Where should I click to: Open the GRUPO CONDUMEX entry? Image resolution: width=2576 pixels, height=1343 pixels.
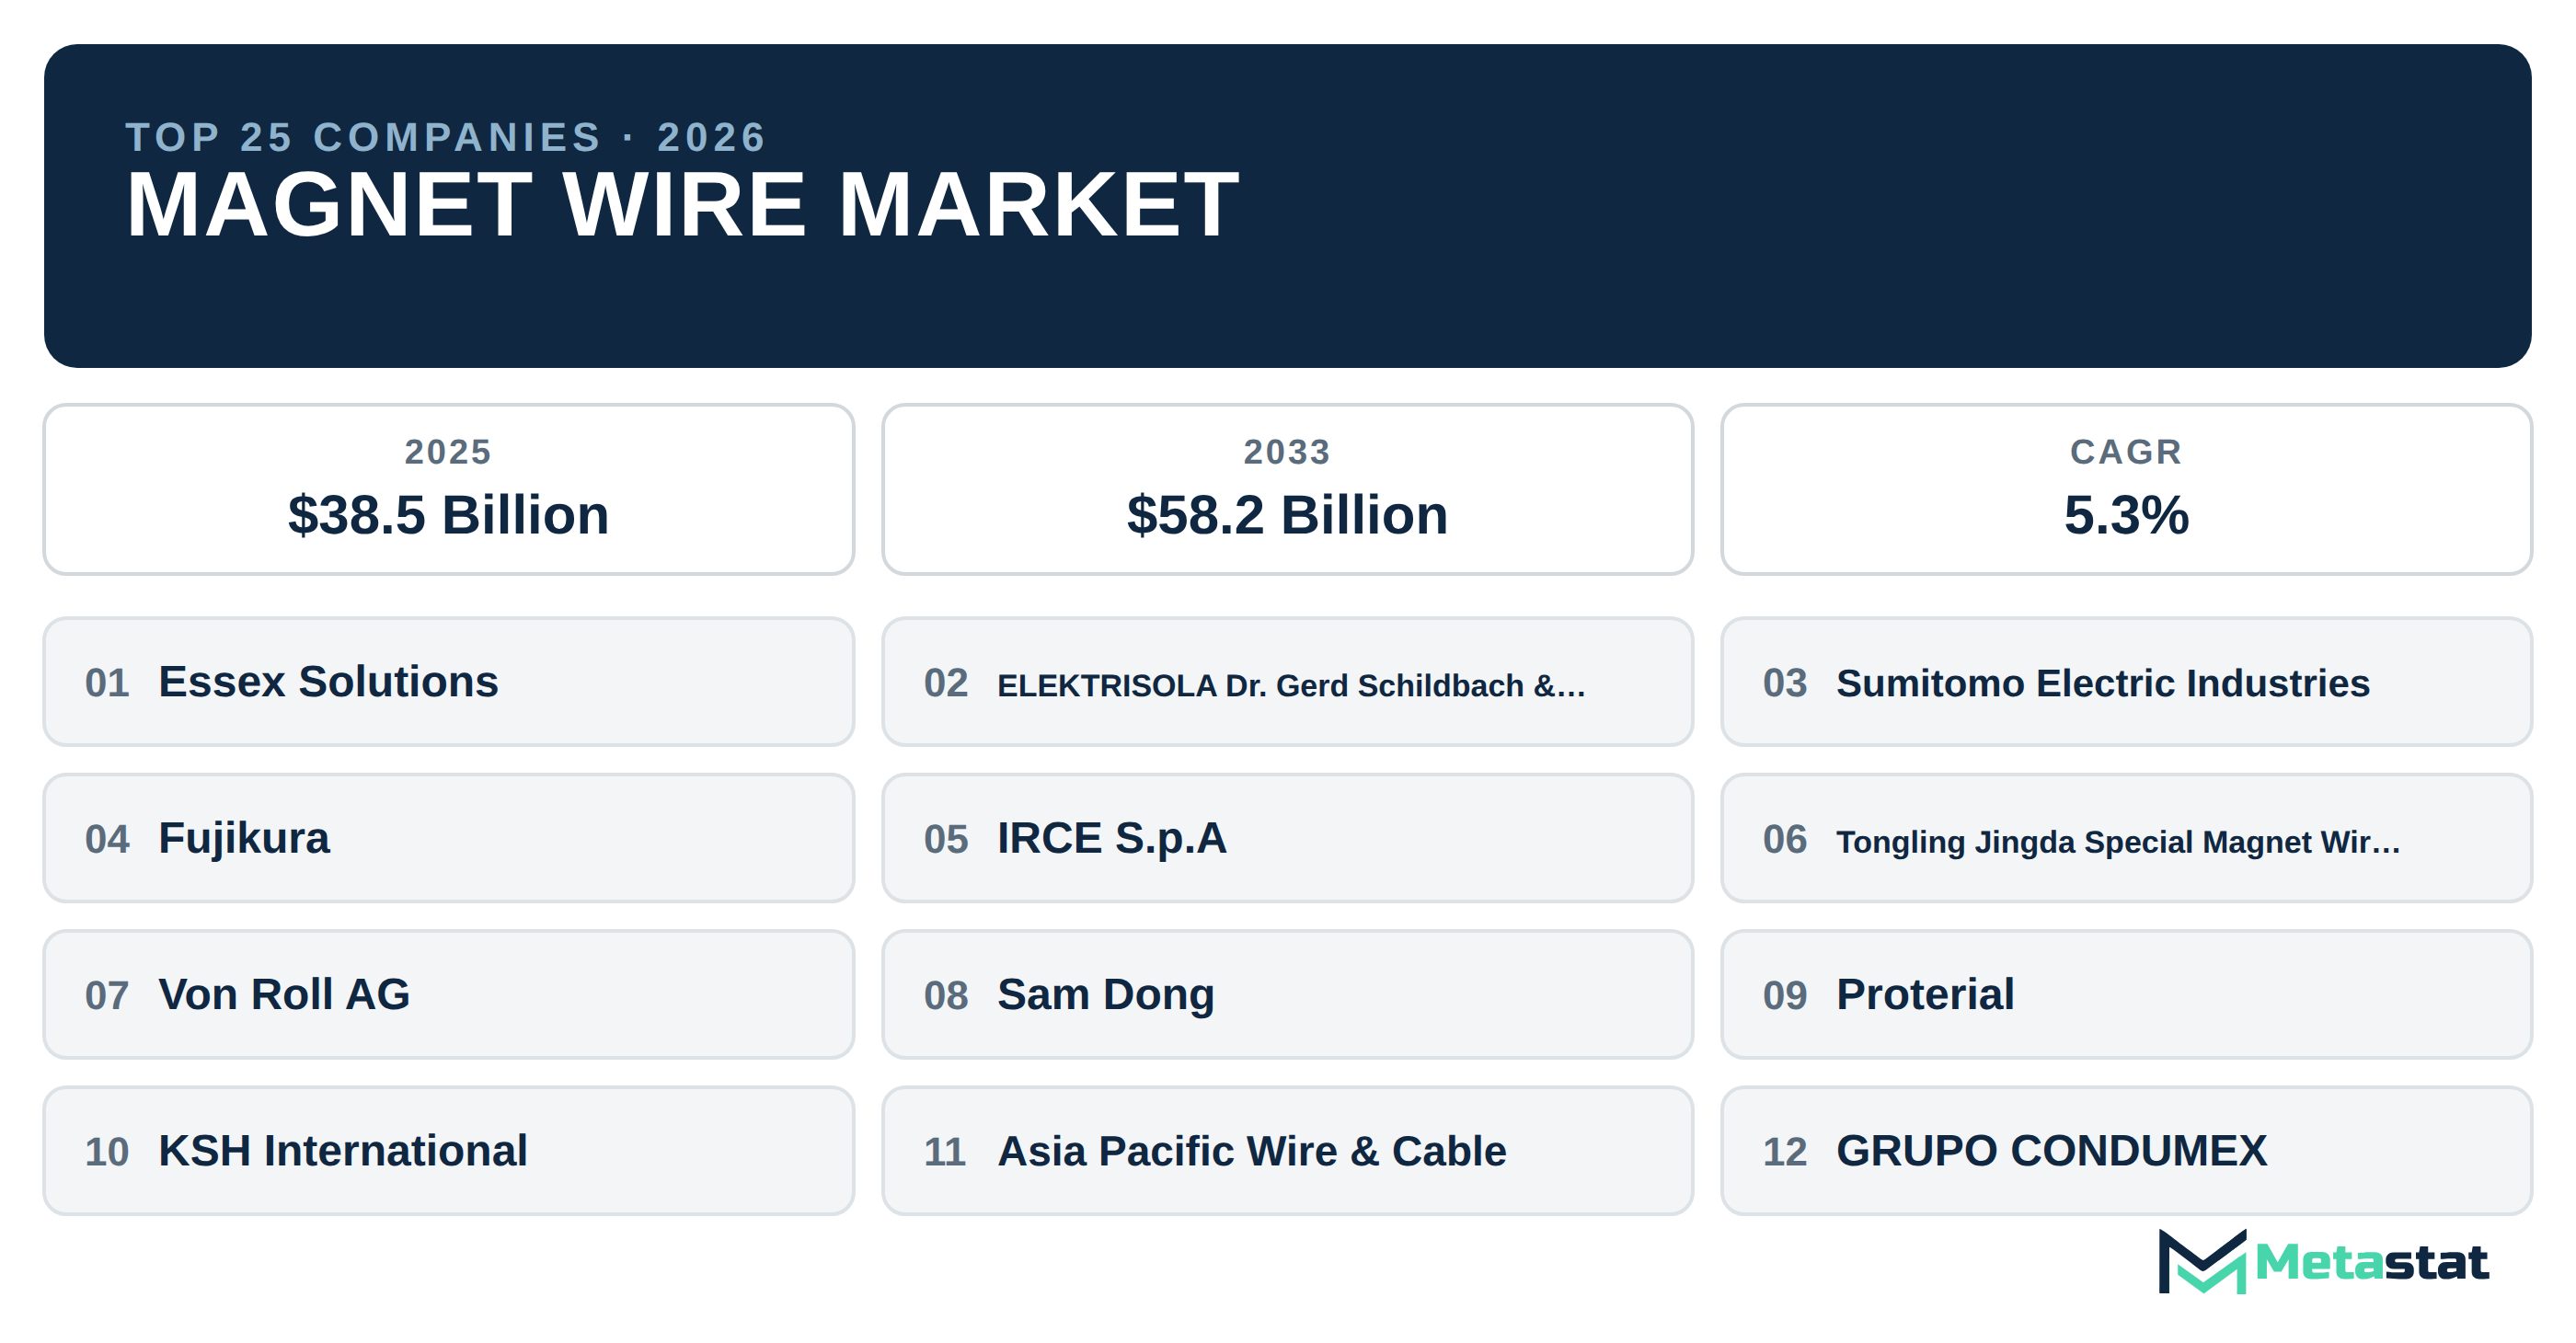[2127, 1151]
